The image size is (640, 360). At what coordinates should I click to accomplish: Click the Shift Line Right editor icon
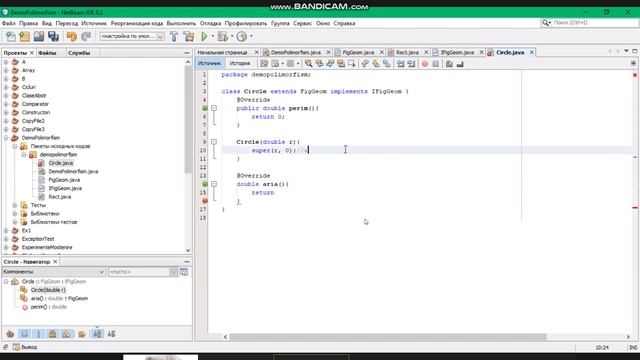[x=411, y=64]
